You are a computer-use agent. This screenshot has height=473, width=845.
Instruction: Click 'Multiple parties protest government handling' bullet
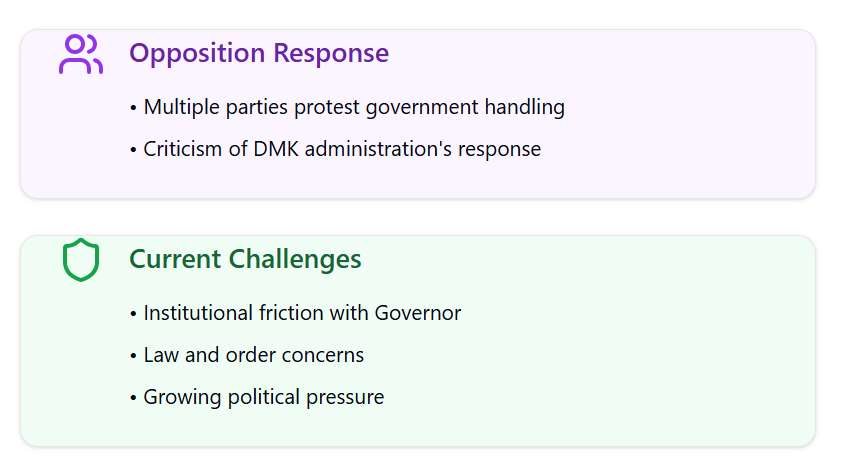[348, 107]
